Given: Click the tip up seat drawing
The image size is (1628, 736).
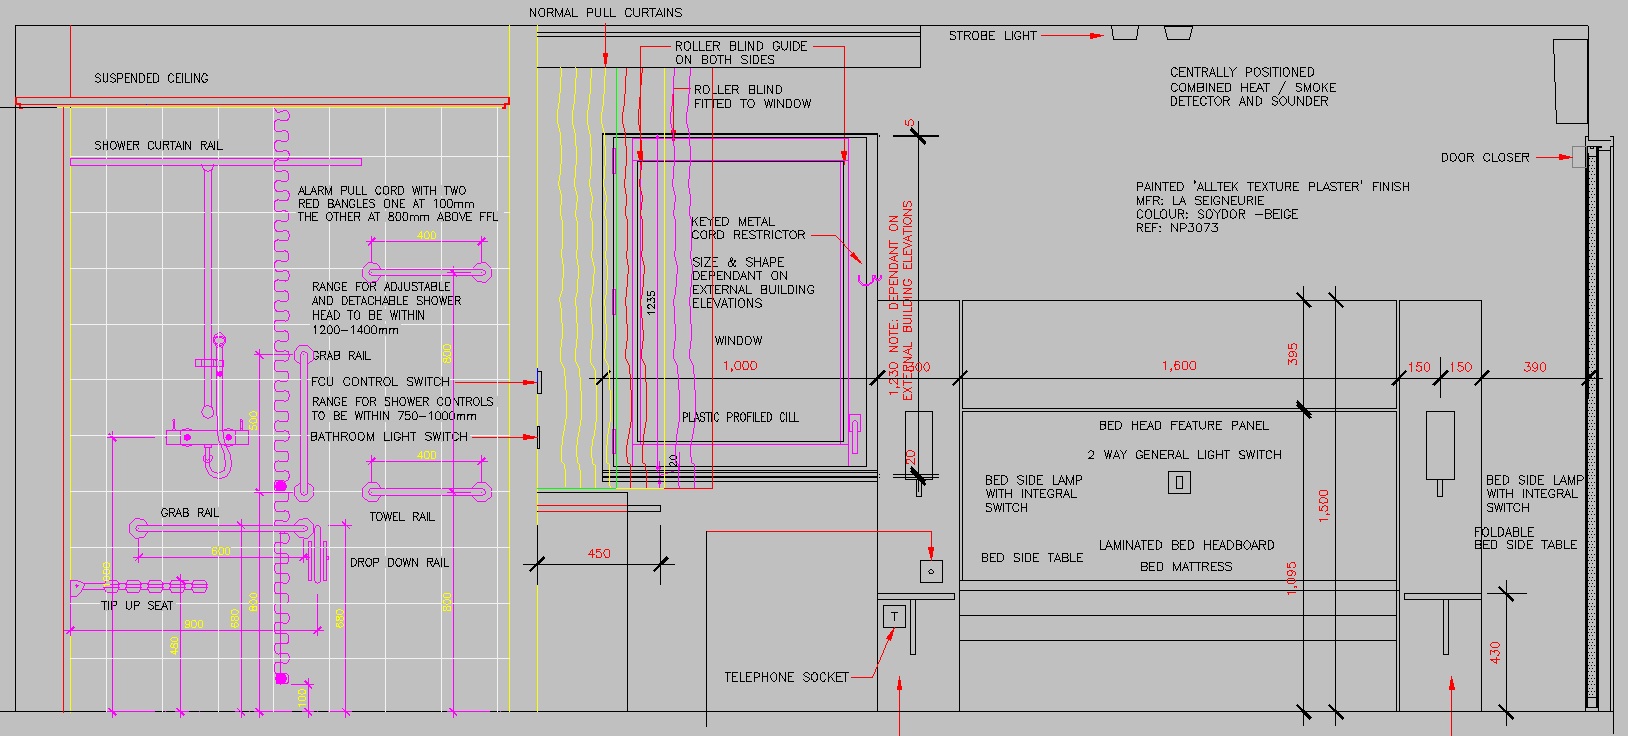Looking at the screenshot, I should pos(139,586).
